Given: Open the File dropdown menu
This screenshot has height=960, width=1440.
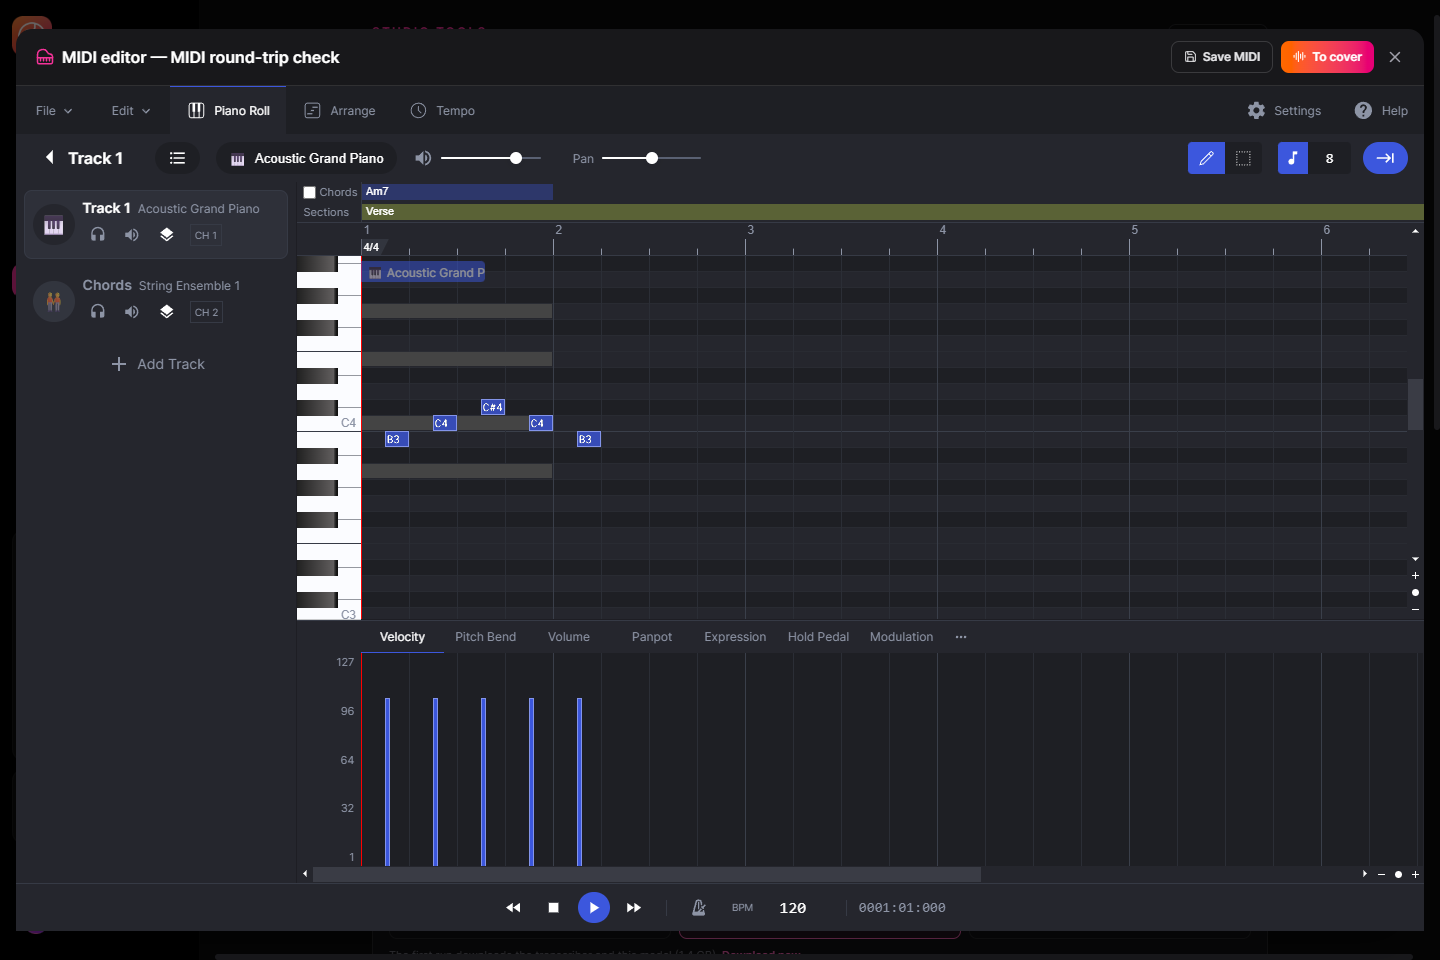Looking at the screenshot, I should [x=54, y=110].
